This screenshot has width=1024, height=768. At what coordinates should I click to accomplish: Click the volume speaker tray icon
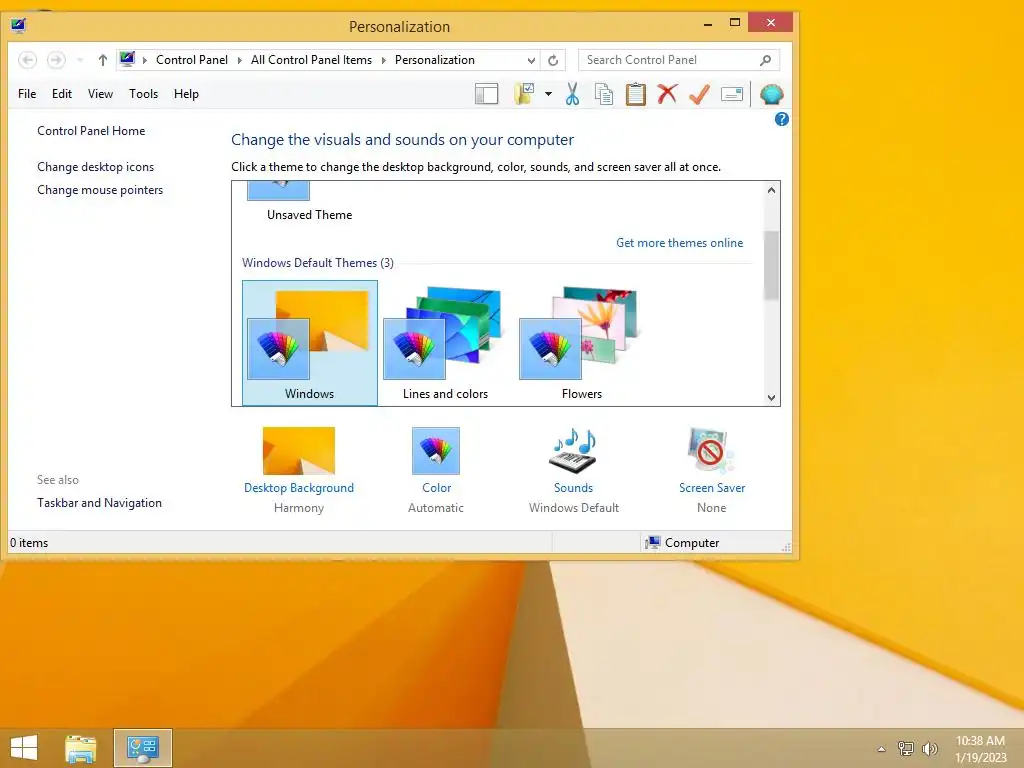(x=930, y=748)
